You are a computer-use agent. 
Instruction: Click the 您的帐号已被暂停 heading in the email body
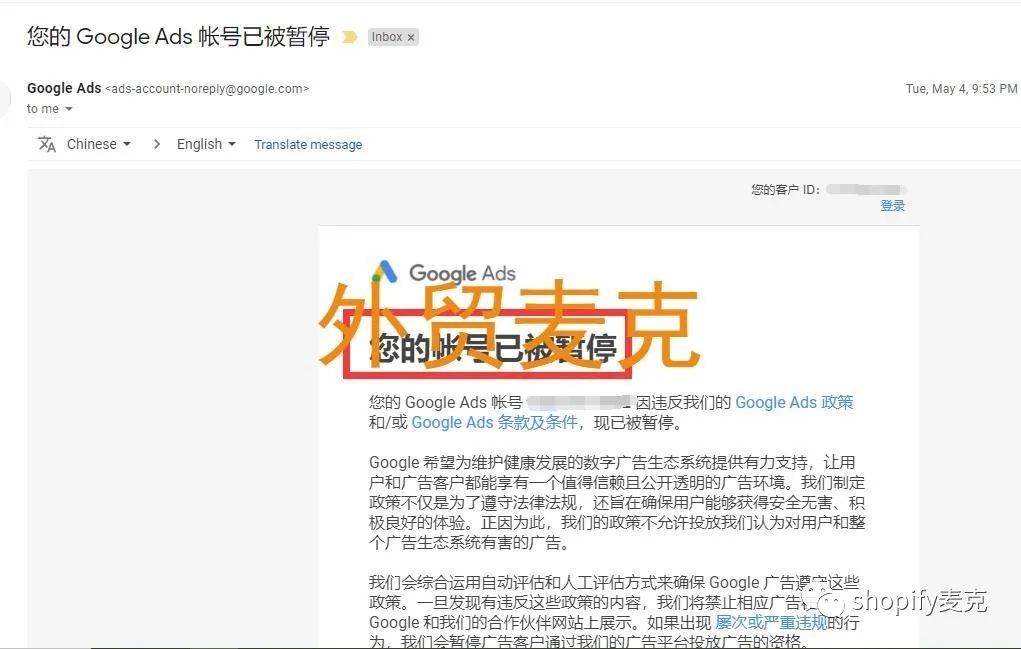coord(493,348)
